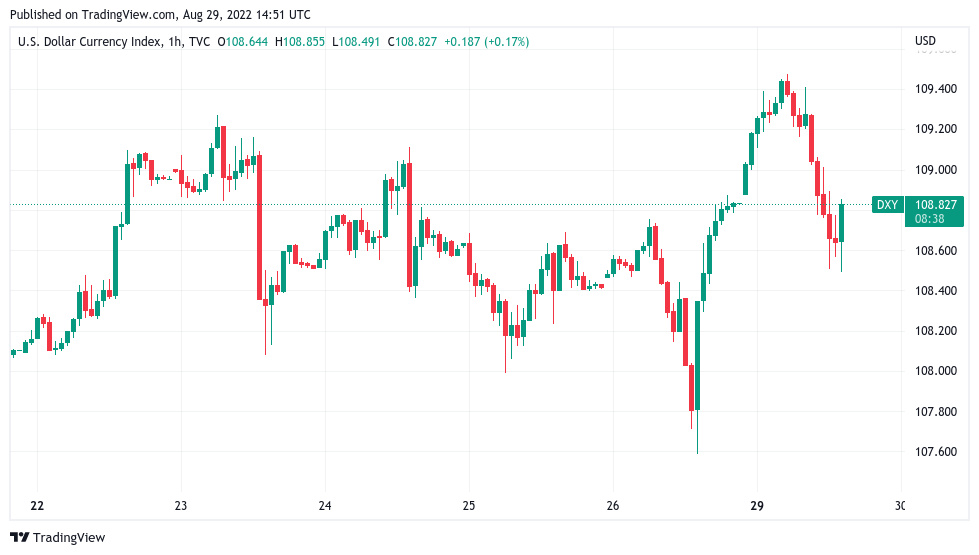Click the 26 date marker on axis
This screenshot has height=555, width=979.
point(612,506)
